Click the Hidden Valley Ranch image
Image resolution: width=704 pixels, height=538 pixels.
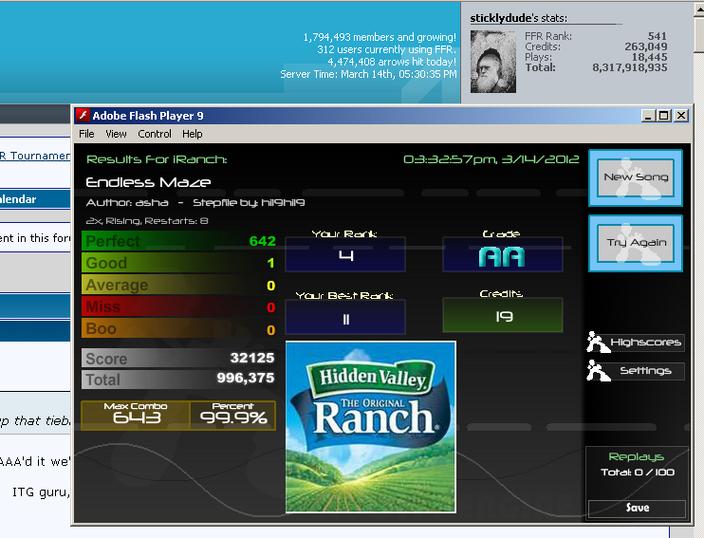point(371,427)
